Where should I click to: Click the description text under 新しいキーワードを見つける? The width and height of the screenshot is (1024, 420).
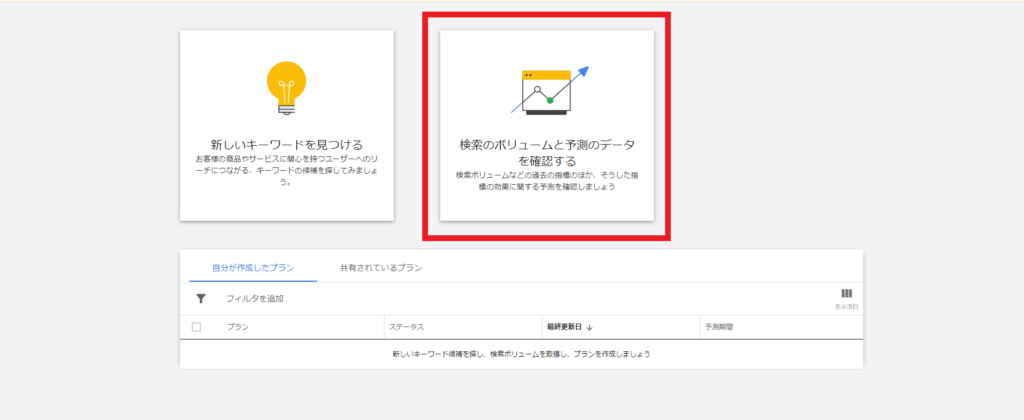click(286, 170)
